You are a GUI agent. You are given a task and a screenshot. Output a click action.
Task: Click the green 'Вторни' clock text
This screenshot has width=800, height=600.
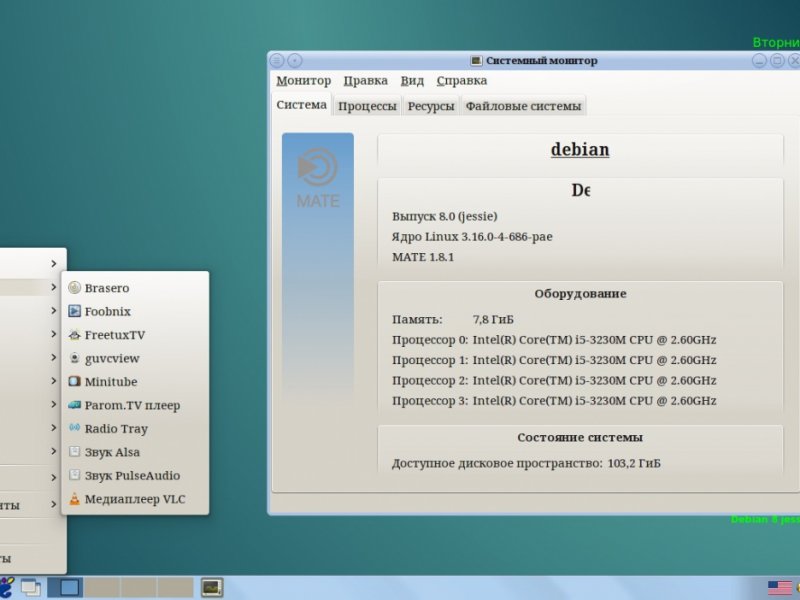776,42
